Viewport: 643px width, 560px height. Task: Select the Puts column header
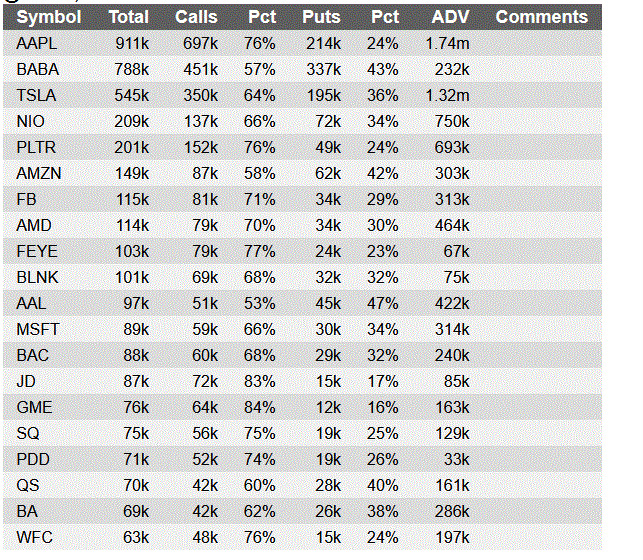coord(321,17)
